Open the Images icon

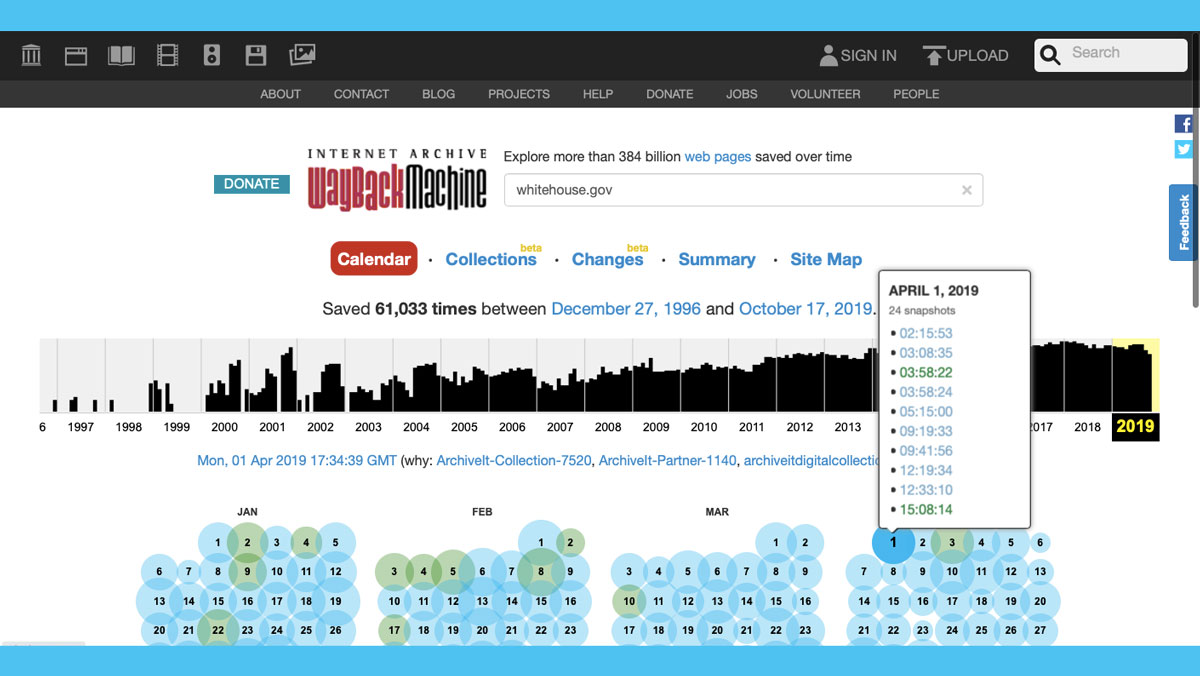tap(302, 55)
